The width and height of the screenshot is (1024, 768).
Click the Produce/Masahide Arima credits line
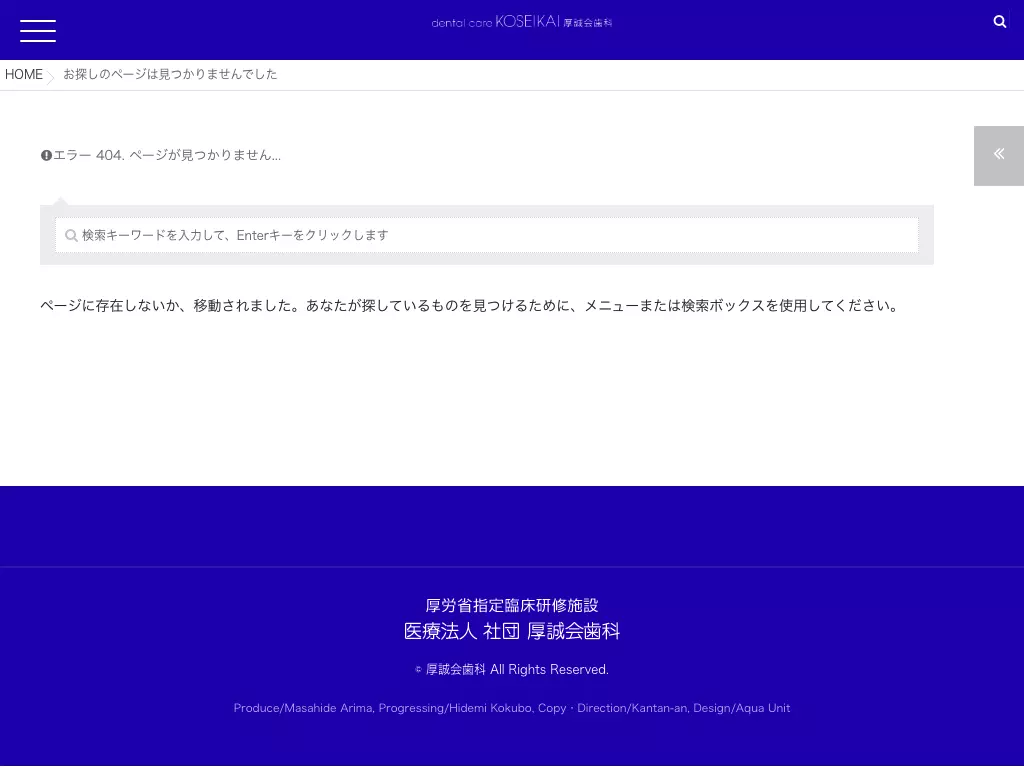pyautogui.click(x=512, y=708)
